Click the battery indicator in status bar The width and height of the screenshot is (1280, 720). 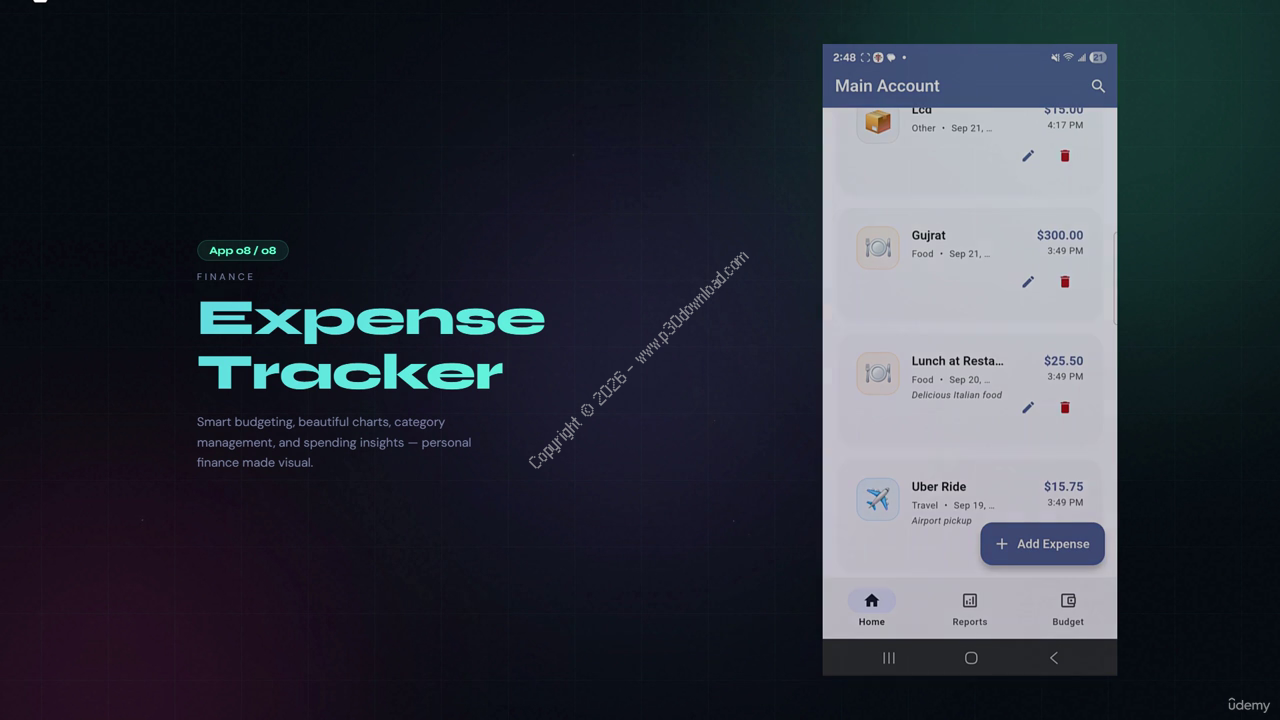[x=1098, y=58]
